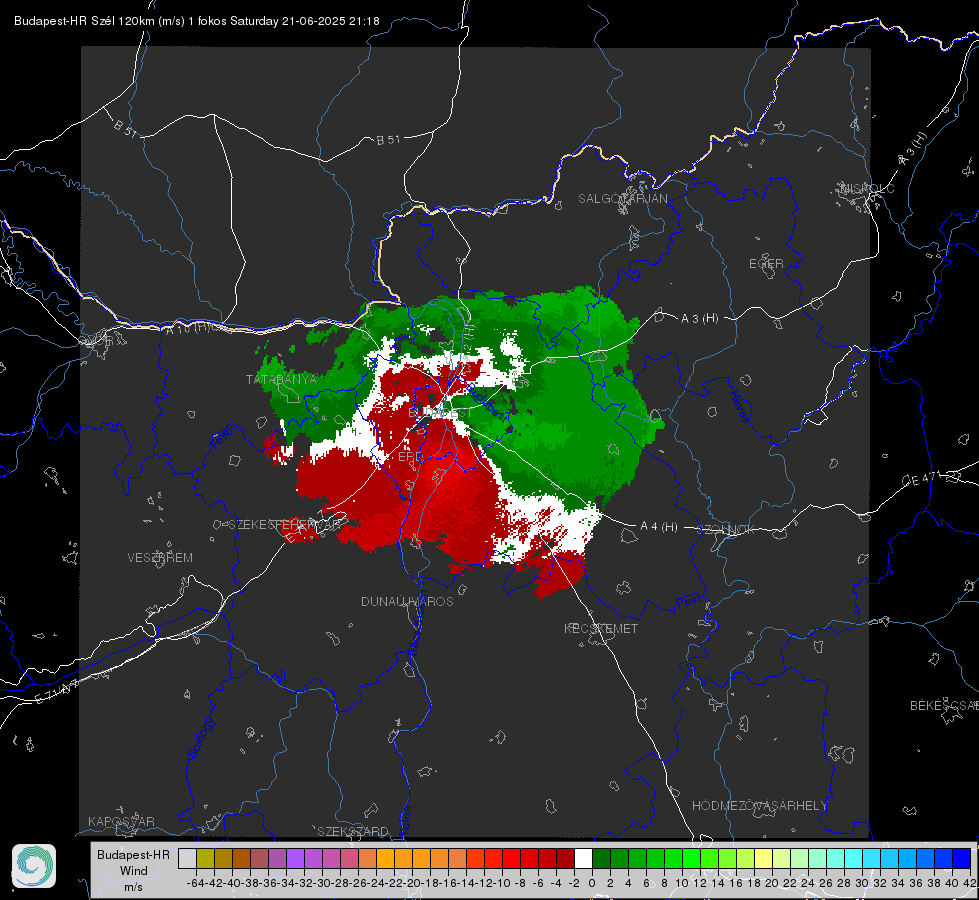Select the yellow legend swatch between 18 and 20
This screenshot has width=979, height=900.
[763, 858]
